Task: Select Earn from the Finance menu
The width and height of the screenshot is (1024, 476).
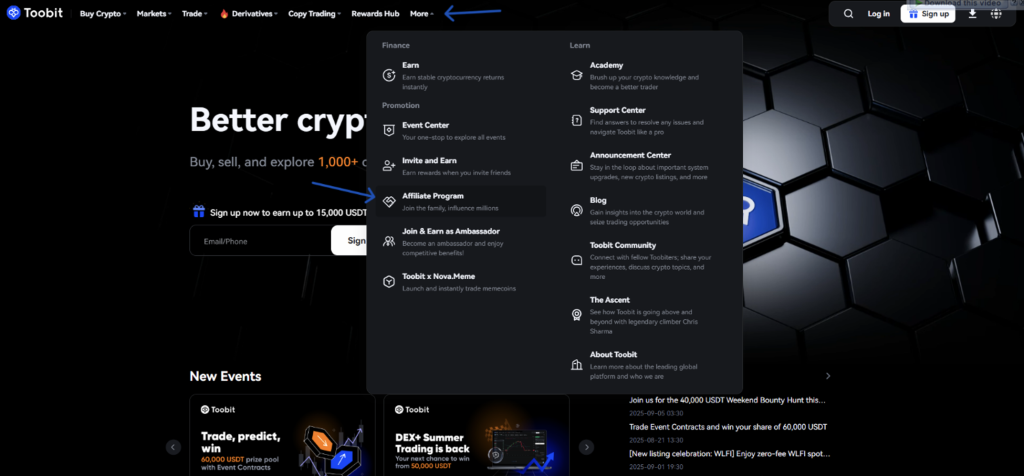Action: [460, 75]
